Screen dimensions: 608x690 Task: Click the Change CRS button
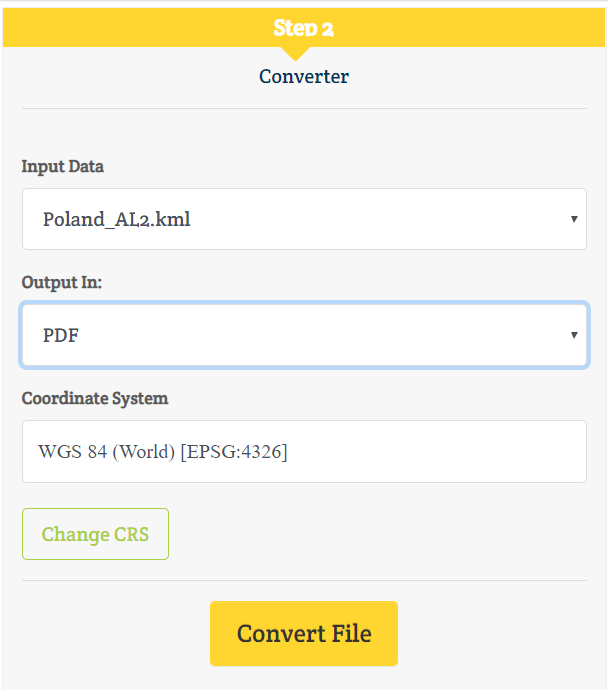click(x=95, y=534)
